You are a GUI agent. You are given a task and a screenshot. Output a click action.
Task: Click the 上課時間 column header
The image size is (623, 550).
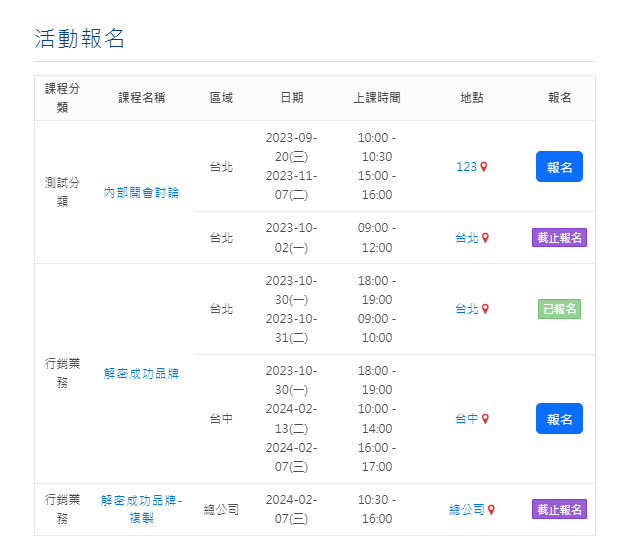click(x=377, y=98)
